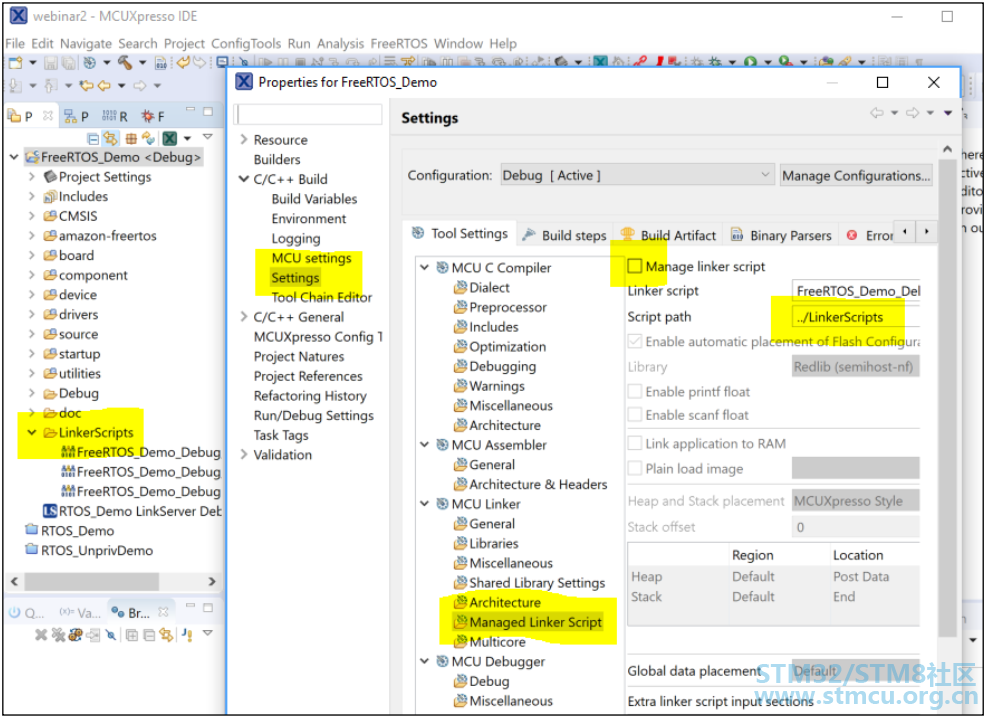Toggle Enable printf float checkbox
987x719 pixels.
[634, 392]
